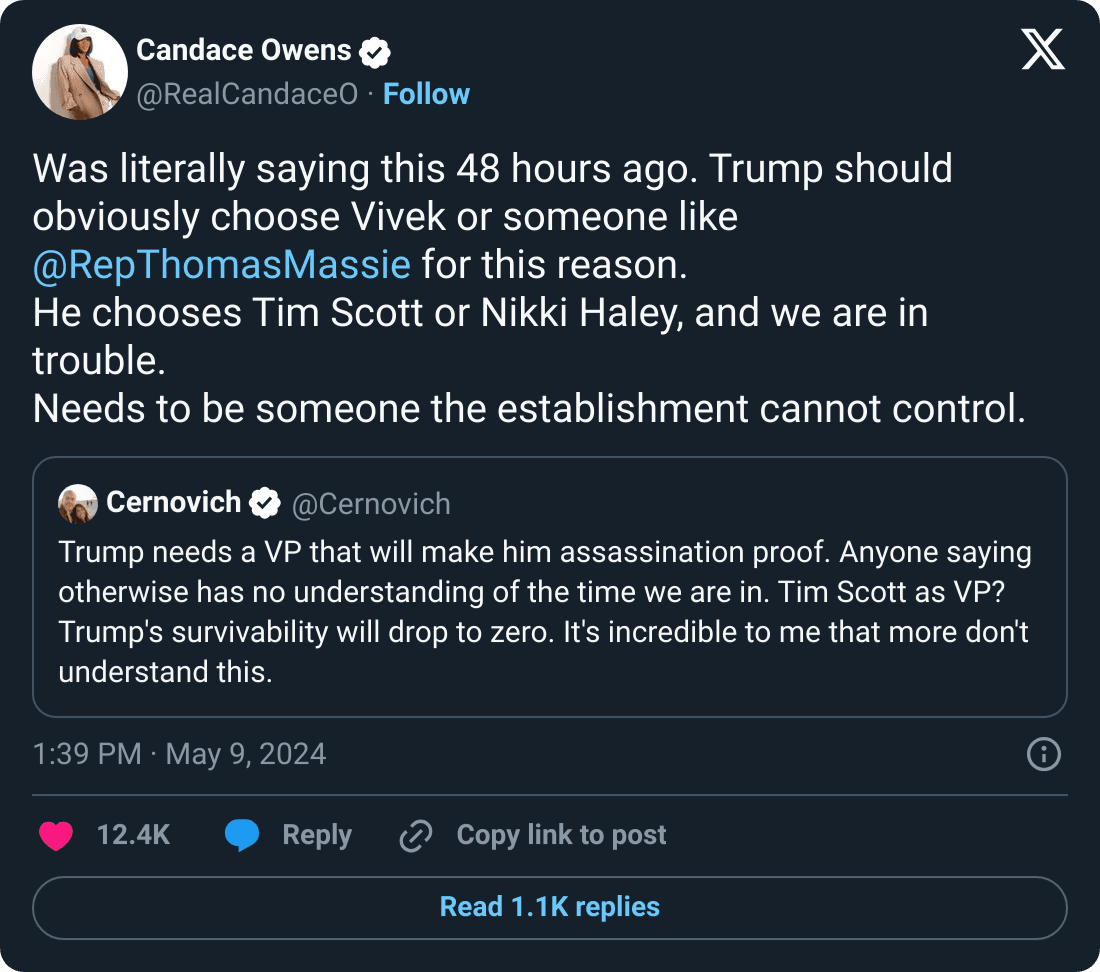Click the copy link chain icon
1100x972 pixels.
click(x=416, y=835)
